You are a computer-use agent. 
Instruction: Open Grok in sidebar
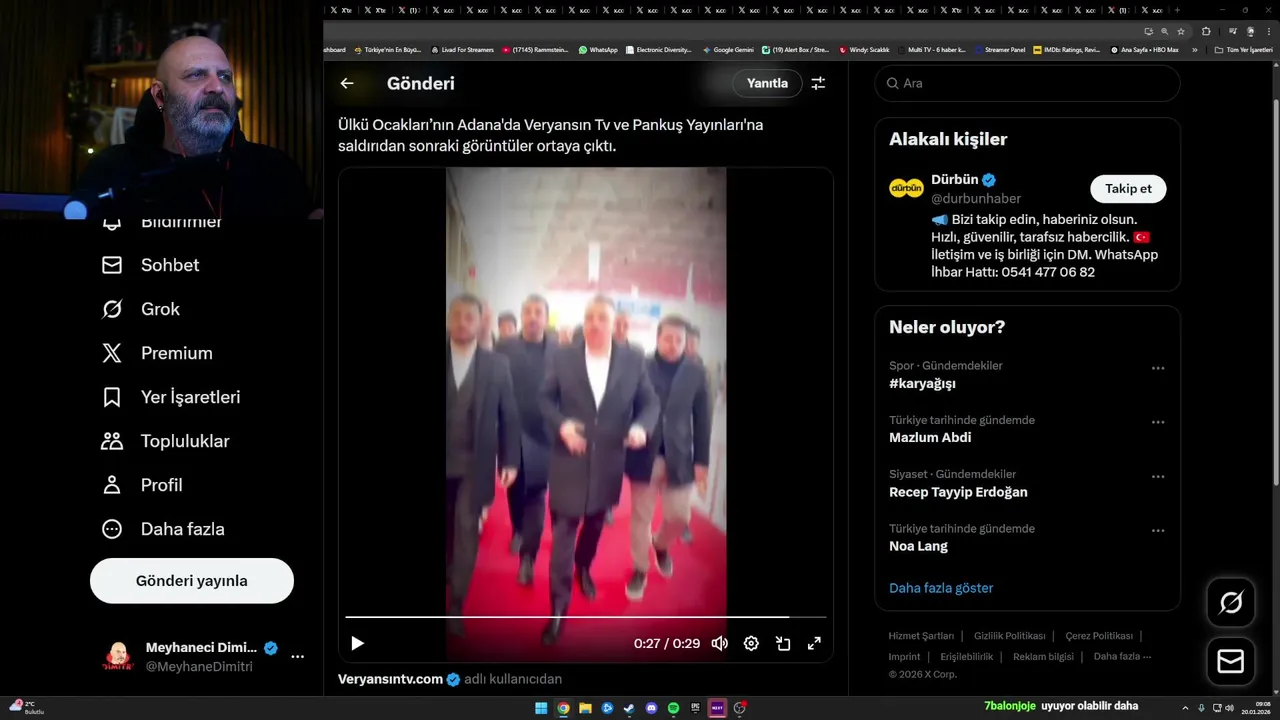(140, 309)
